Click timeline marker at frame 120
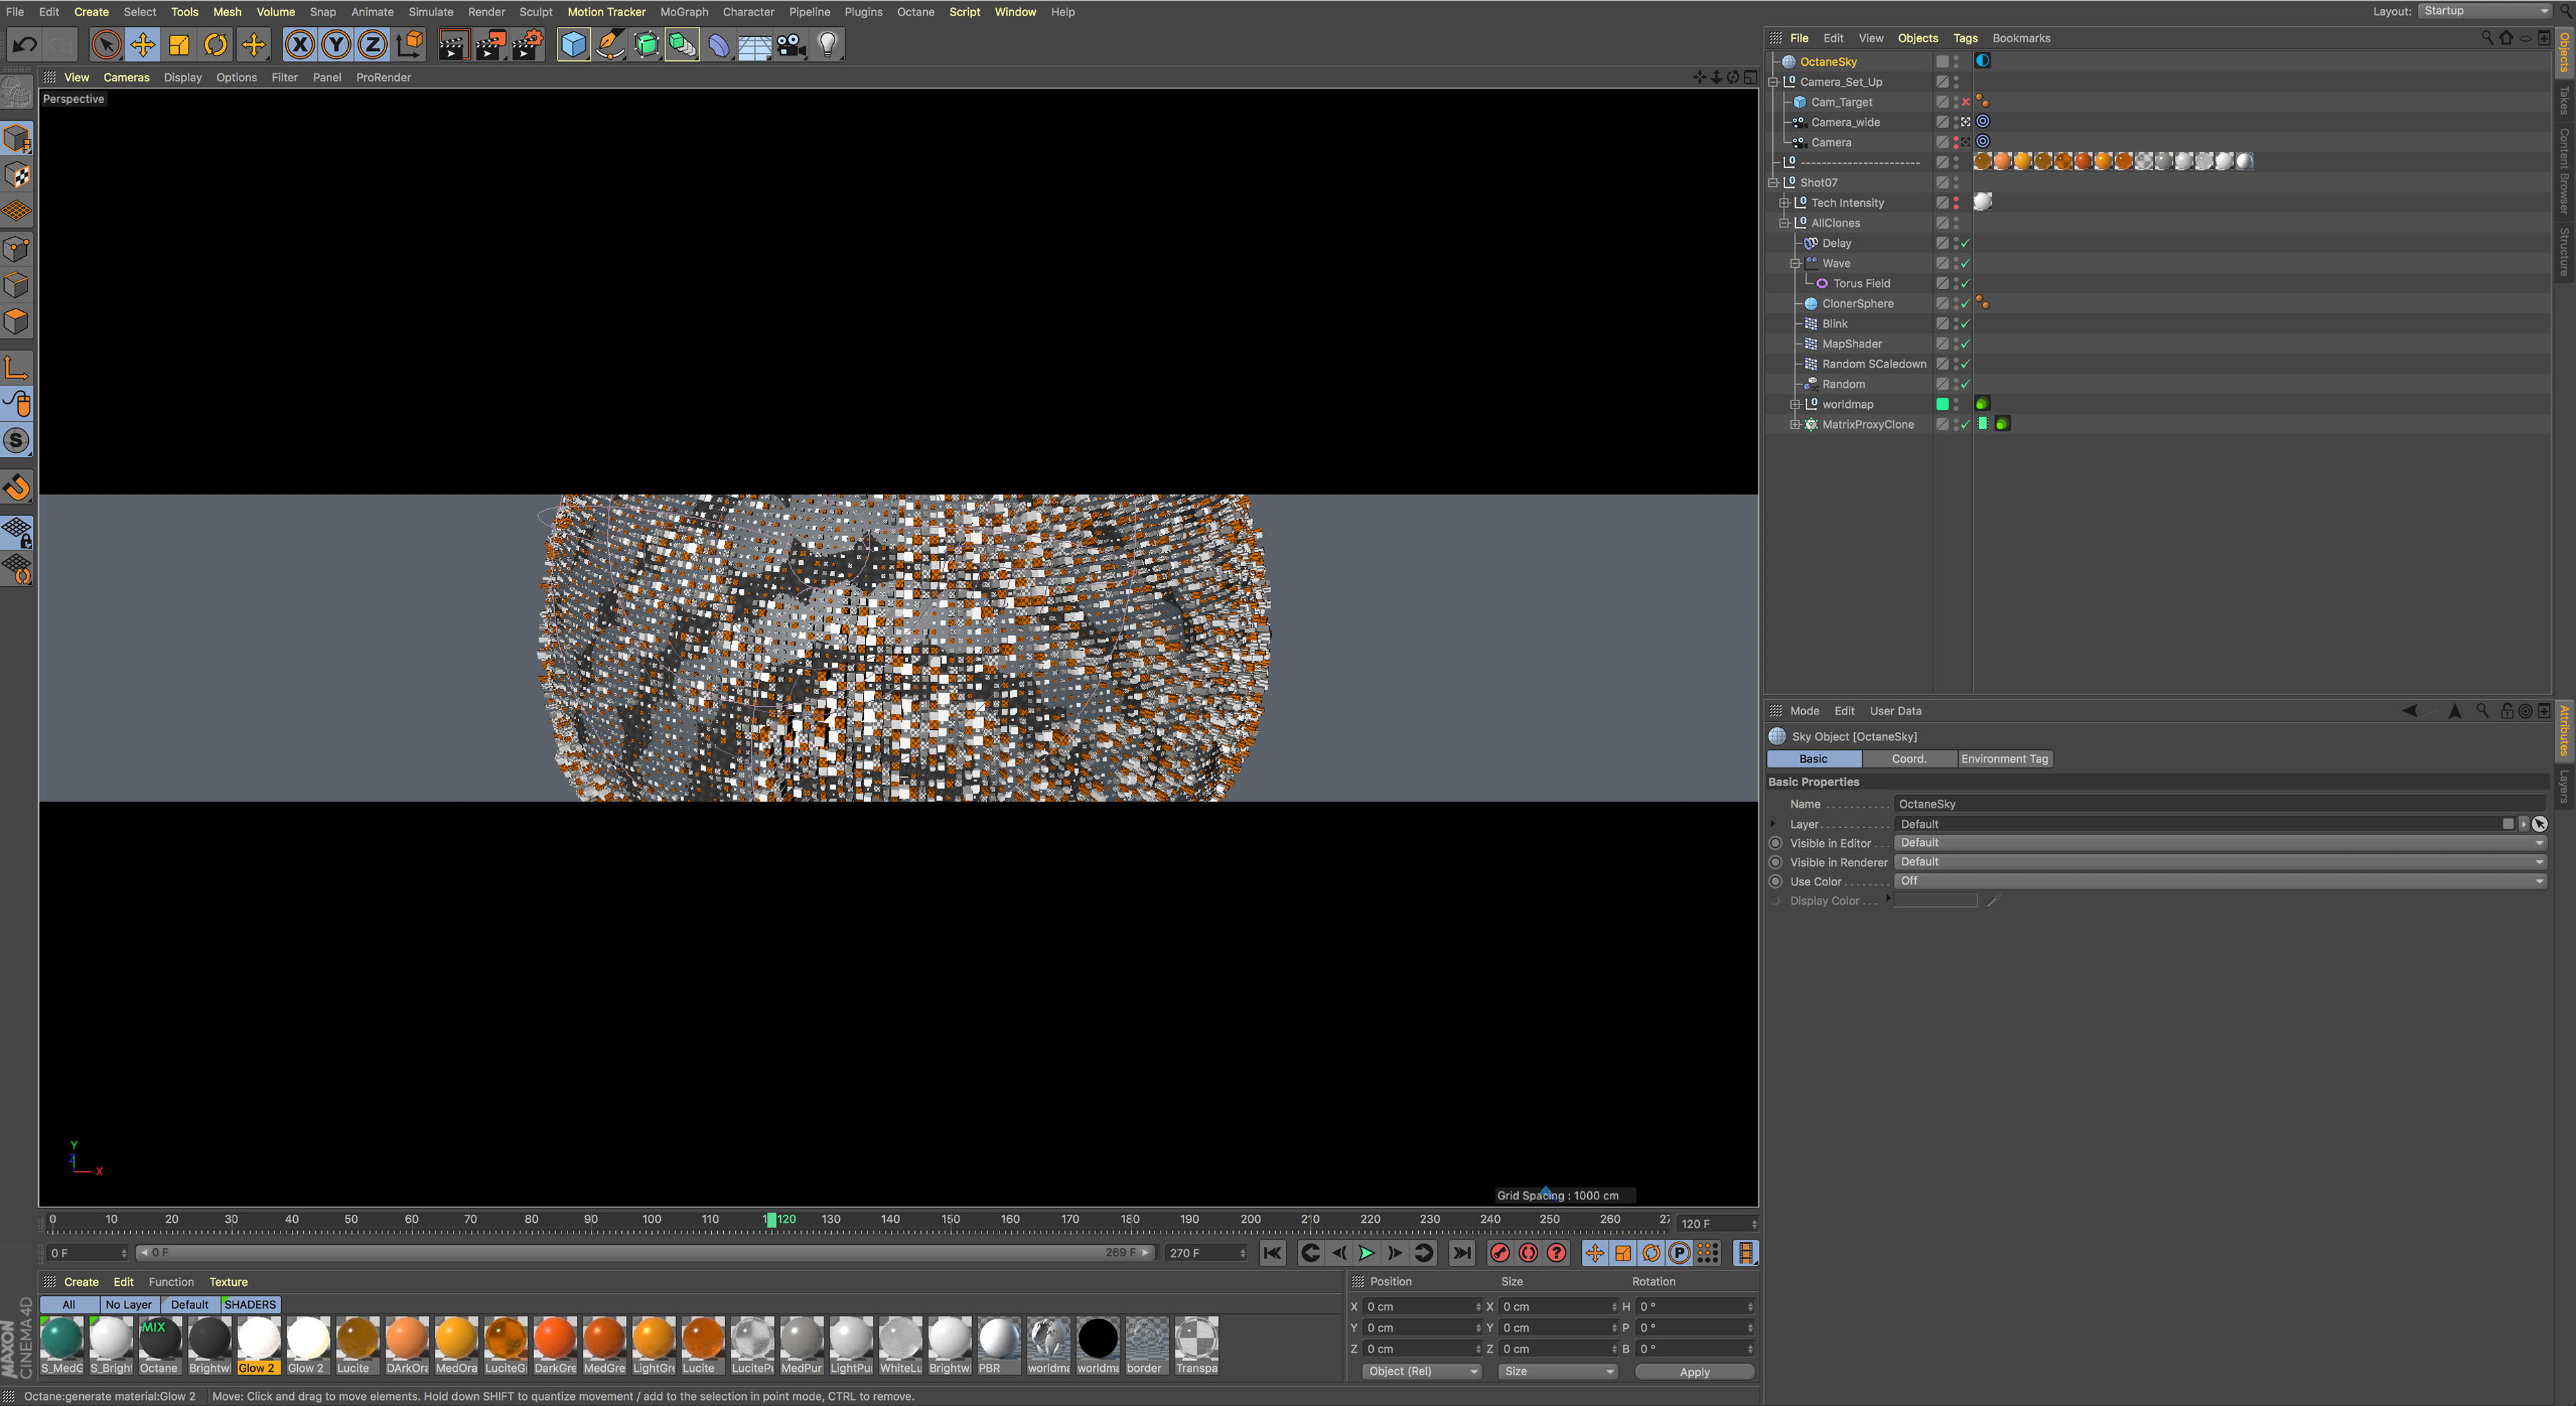 (x=771, y=1220)
